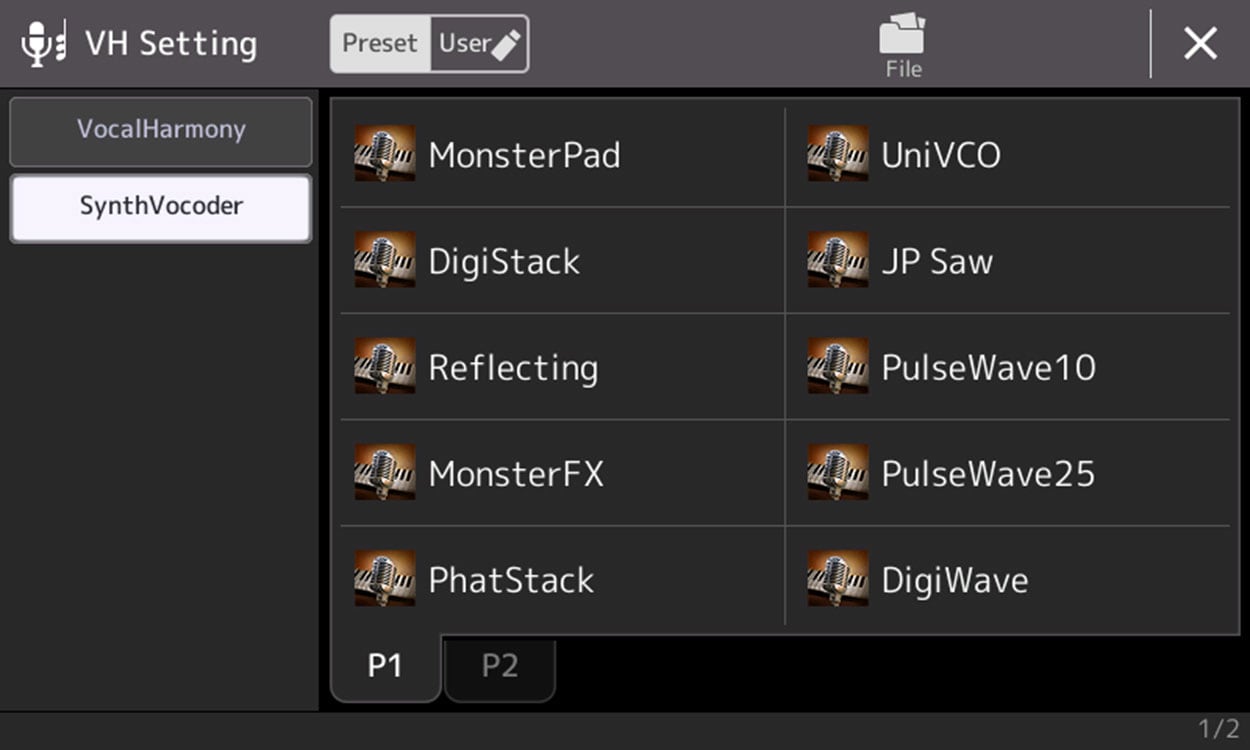This screenshot has height=750, width=1250.
Task: Select the SynthVocoder category
Action: pyautogui.click(x=161, y=207)
